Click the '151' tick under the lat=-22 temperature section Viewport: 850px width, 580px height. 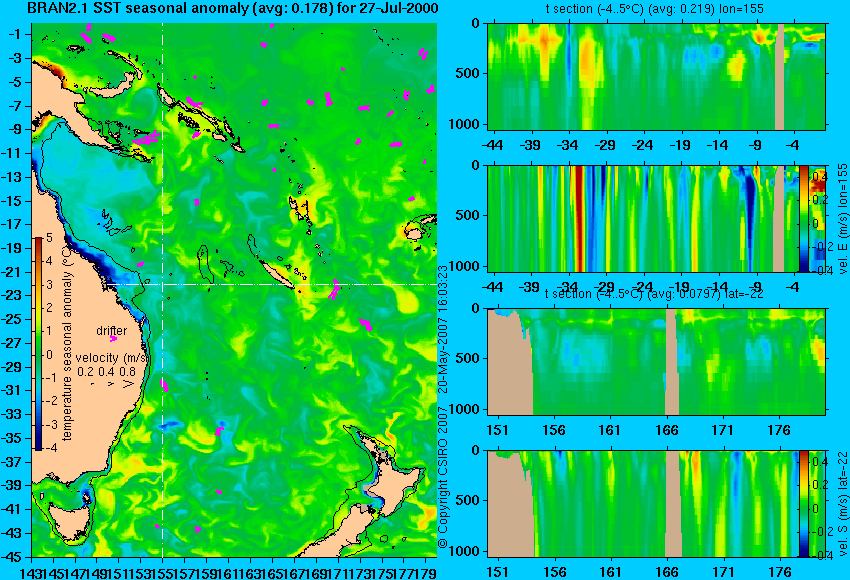pyautogui.click(x=498, y=430)
